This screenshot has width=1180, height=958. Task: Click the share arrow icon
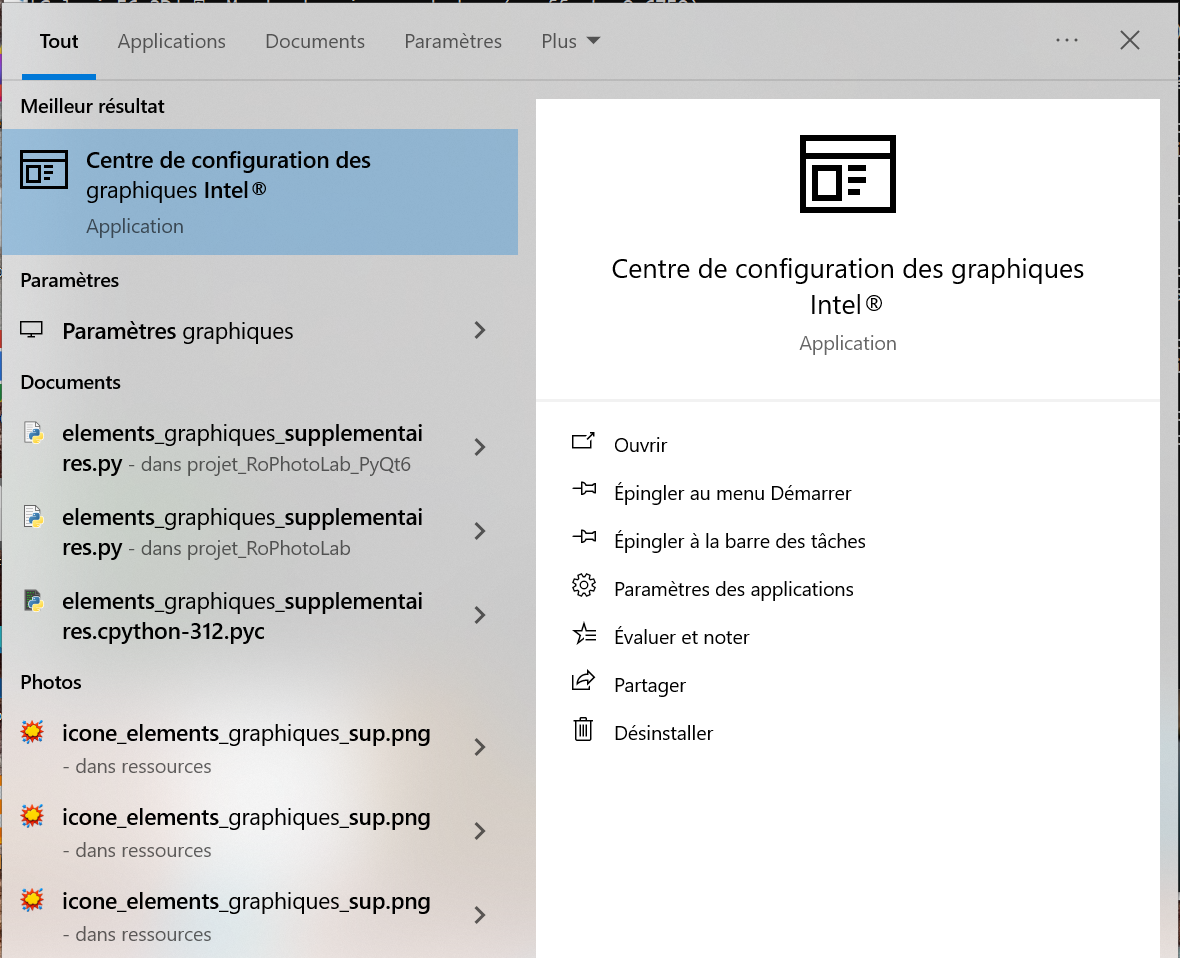tap(584, 681)
